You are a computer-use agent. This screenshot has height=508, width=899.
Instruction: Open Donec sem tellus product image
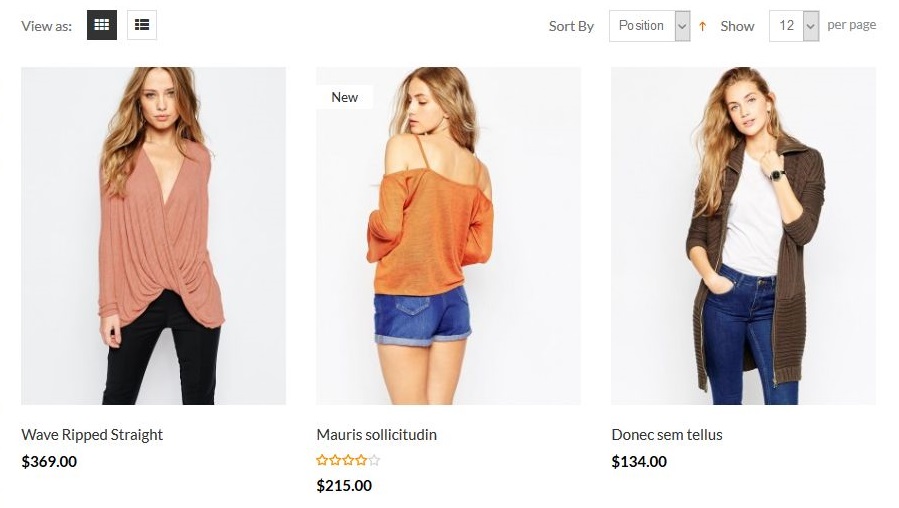743,236
